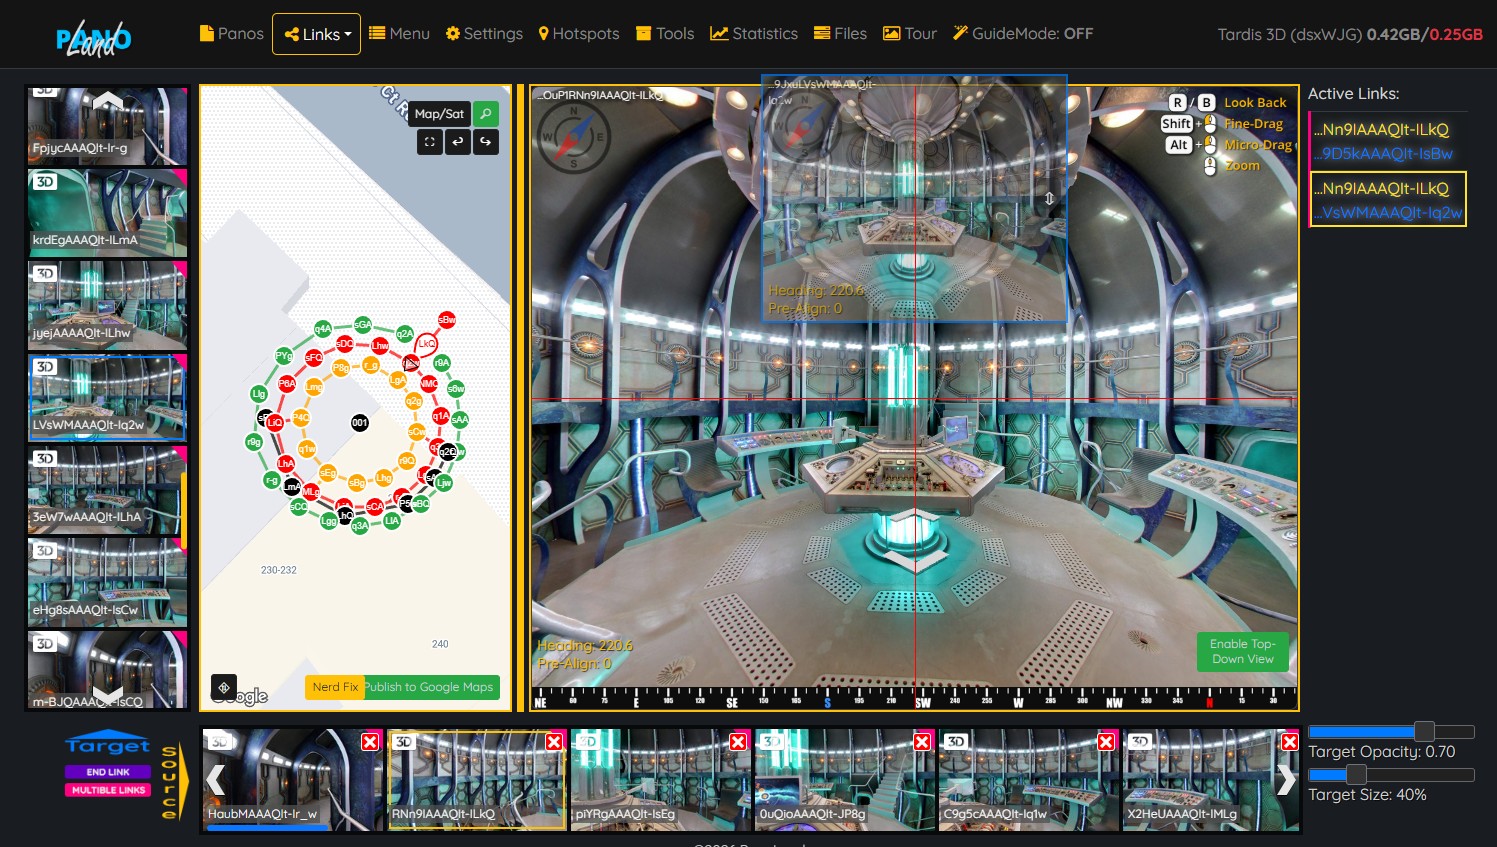This screenshot has height=847, width=1497.
Task: Select the orange q1w map node
Action: [307, 449]
